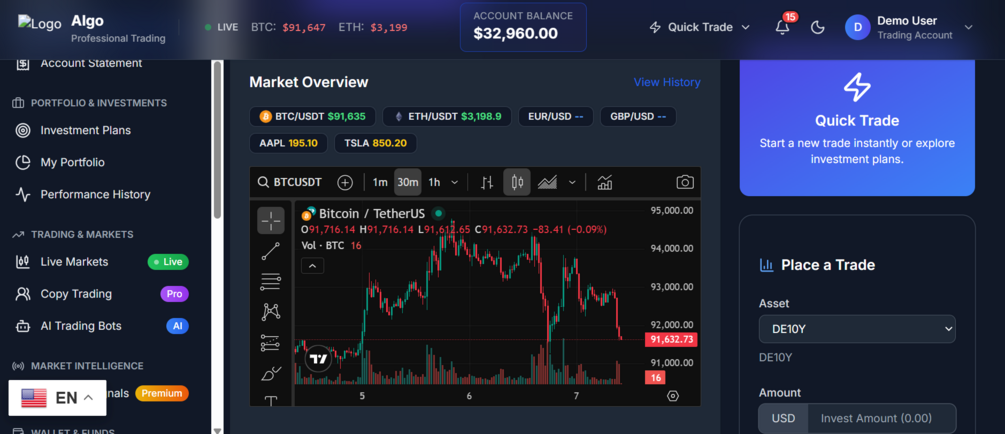Select the crosshair cursor tool in chart
1005x434 pixels.
[271, 221]
